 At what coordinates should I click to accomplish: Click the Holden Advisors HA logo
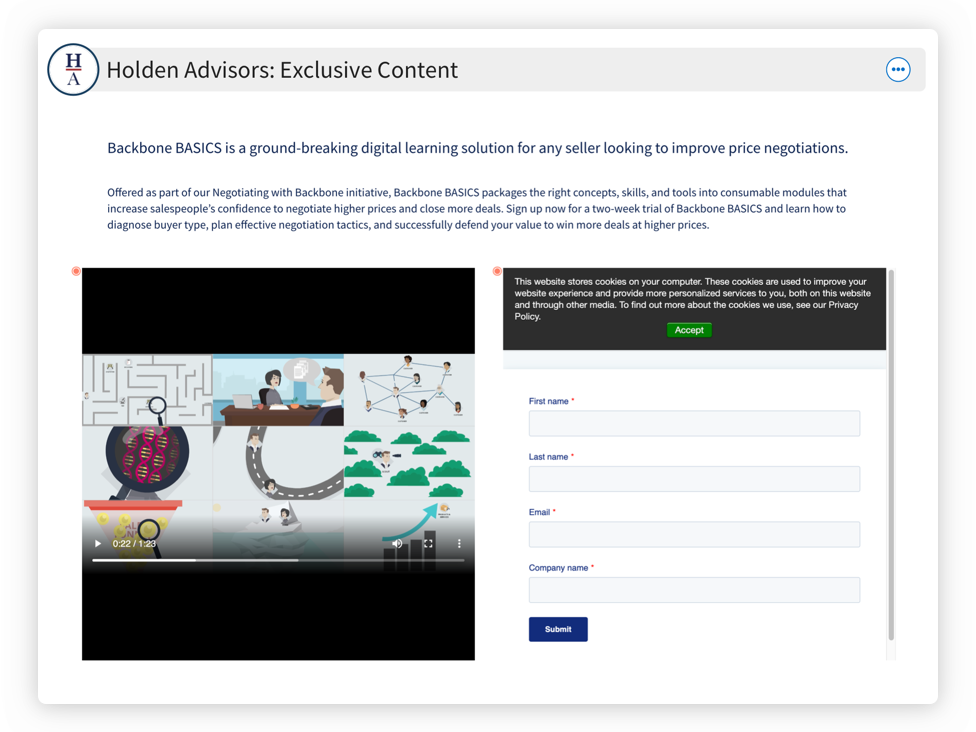point(73,70)
